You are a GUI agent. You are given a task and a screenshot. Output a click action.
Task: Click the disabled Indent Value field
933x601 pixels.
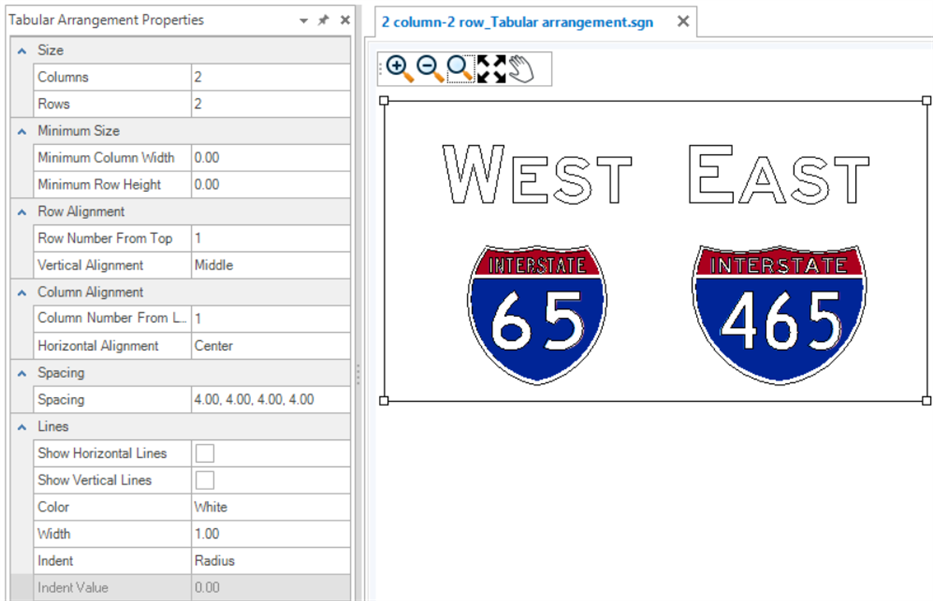point(271,587)
